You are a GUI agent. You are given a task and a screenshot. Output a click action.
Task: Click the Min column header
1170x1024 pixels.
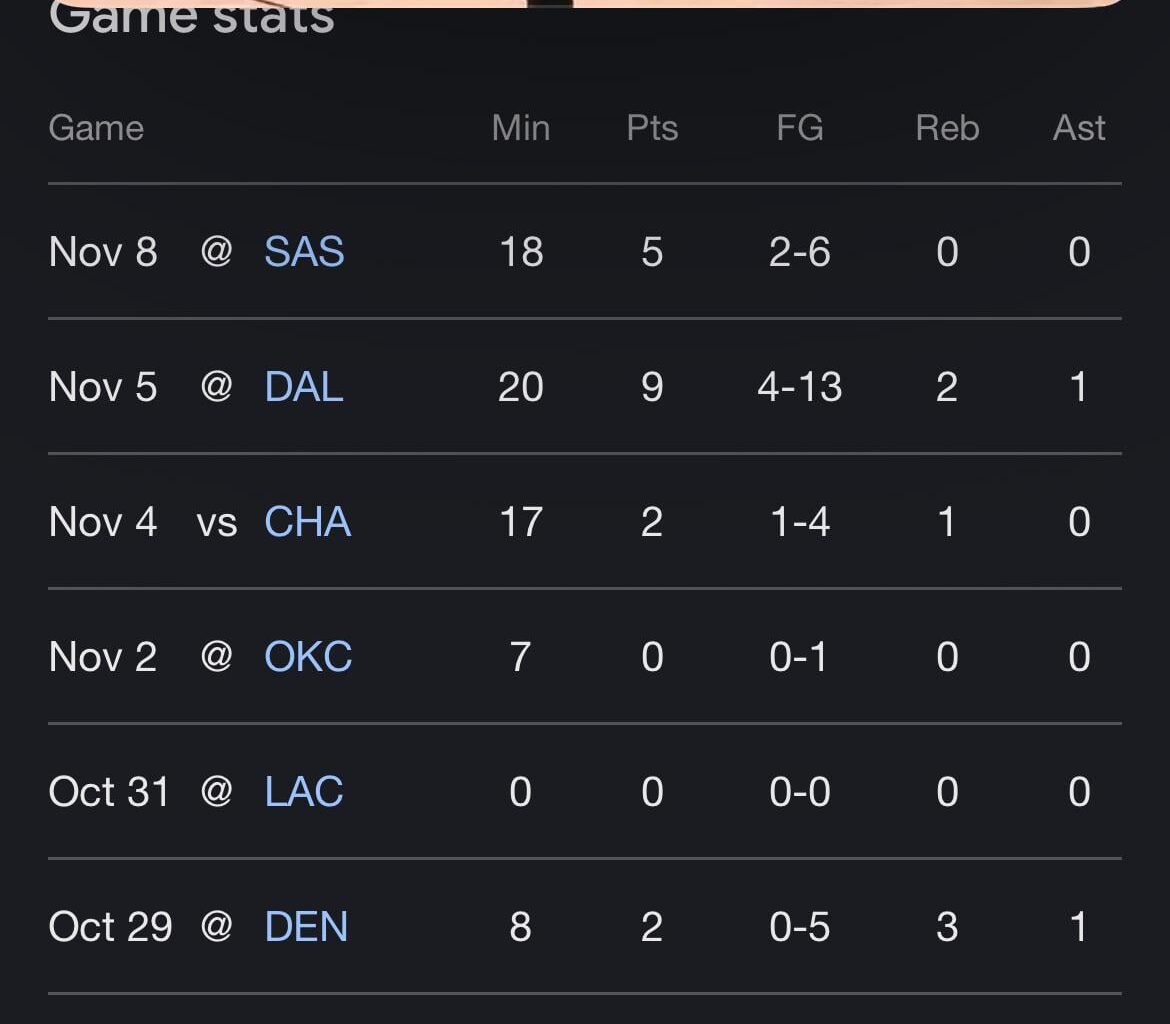[x=520, y=128]
